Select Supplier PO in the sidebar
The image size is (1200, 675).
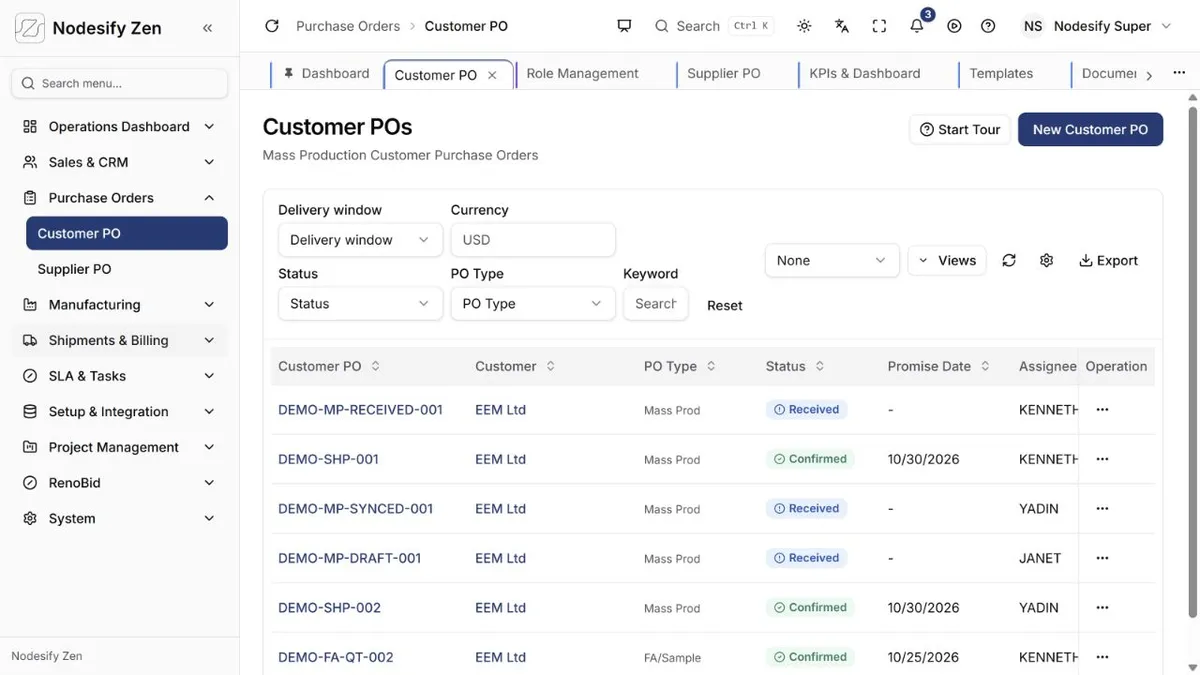127,269
